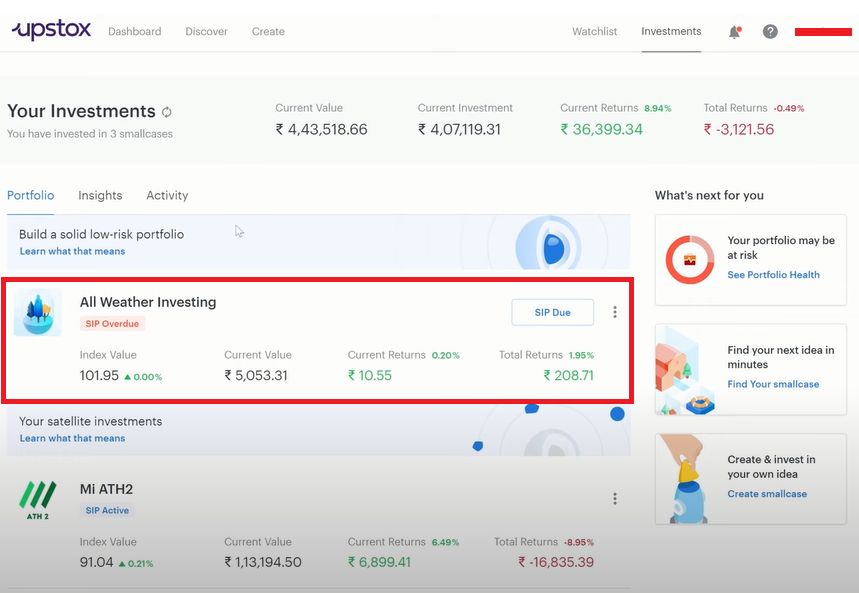Click Build a solid low-risk portfolio text
Image resolution: width=859 pixels, height=593 pixels.
tap(101, 235)
